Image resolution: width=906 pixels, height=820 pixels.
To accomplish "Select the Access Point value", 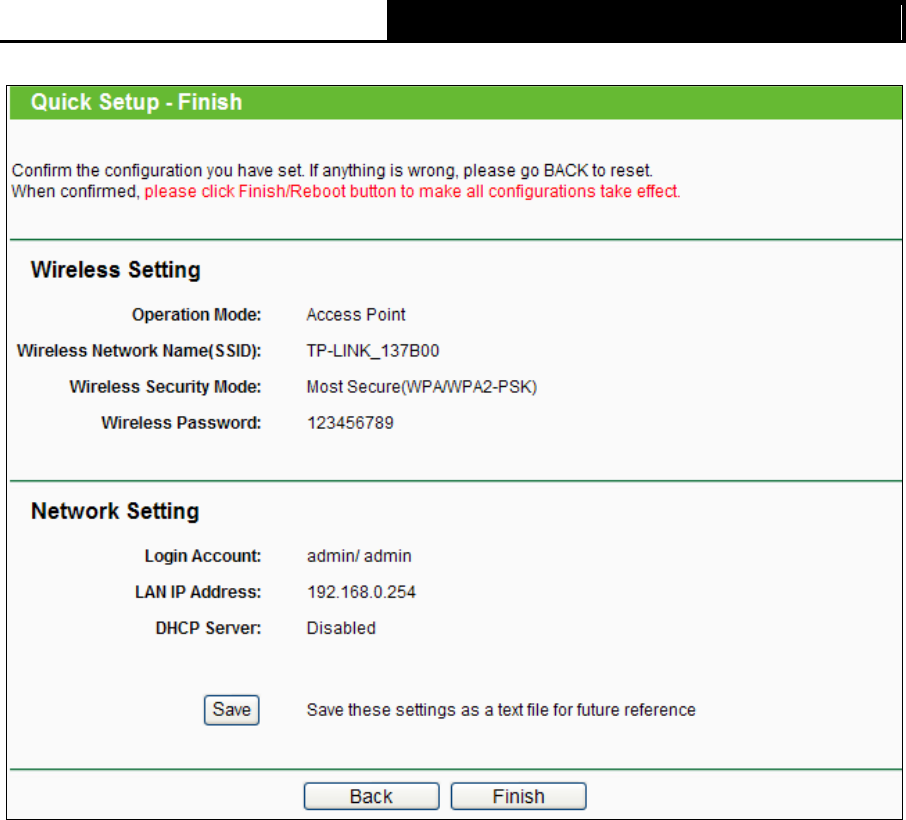I will click(355, 314).
